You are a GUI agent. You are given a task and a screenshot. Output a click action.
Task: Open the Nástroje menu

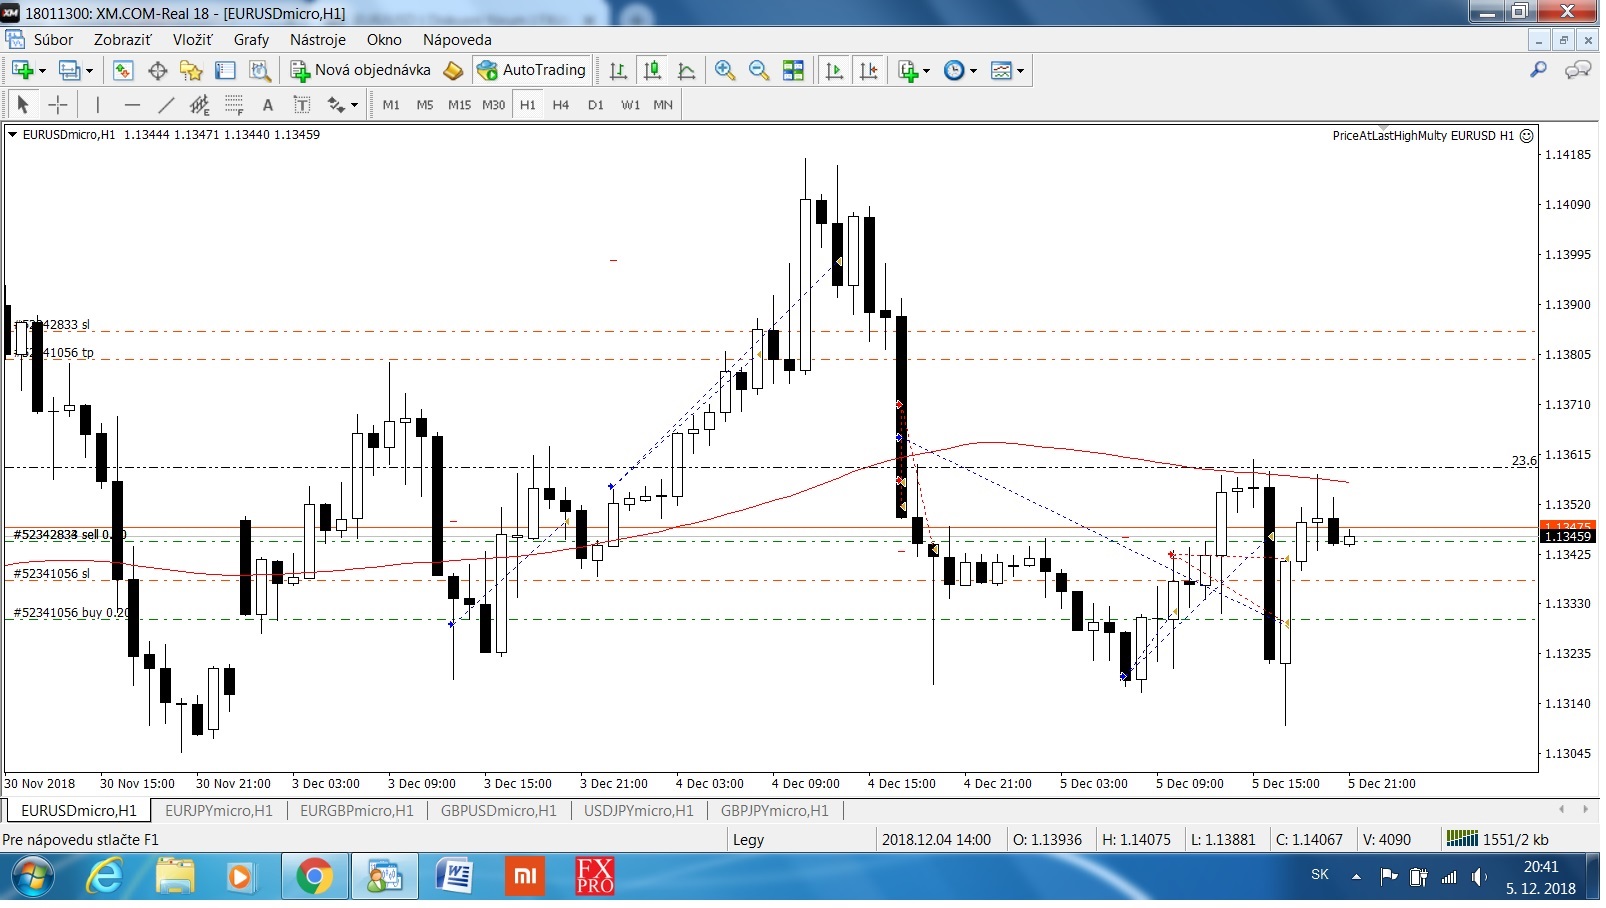click(x=318, y=40)
